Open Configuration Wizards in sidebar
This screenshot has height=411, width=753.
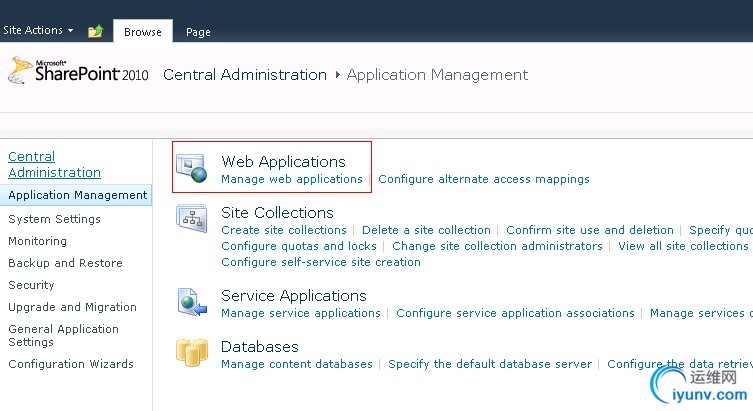pyautogui.click(x=70, y=364)
